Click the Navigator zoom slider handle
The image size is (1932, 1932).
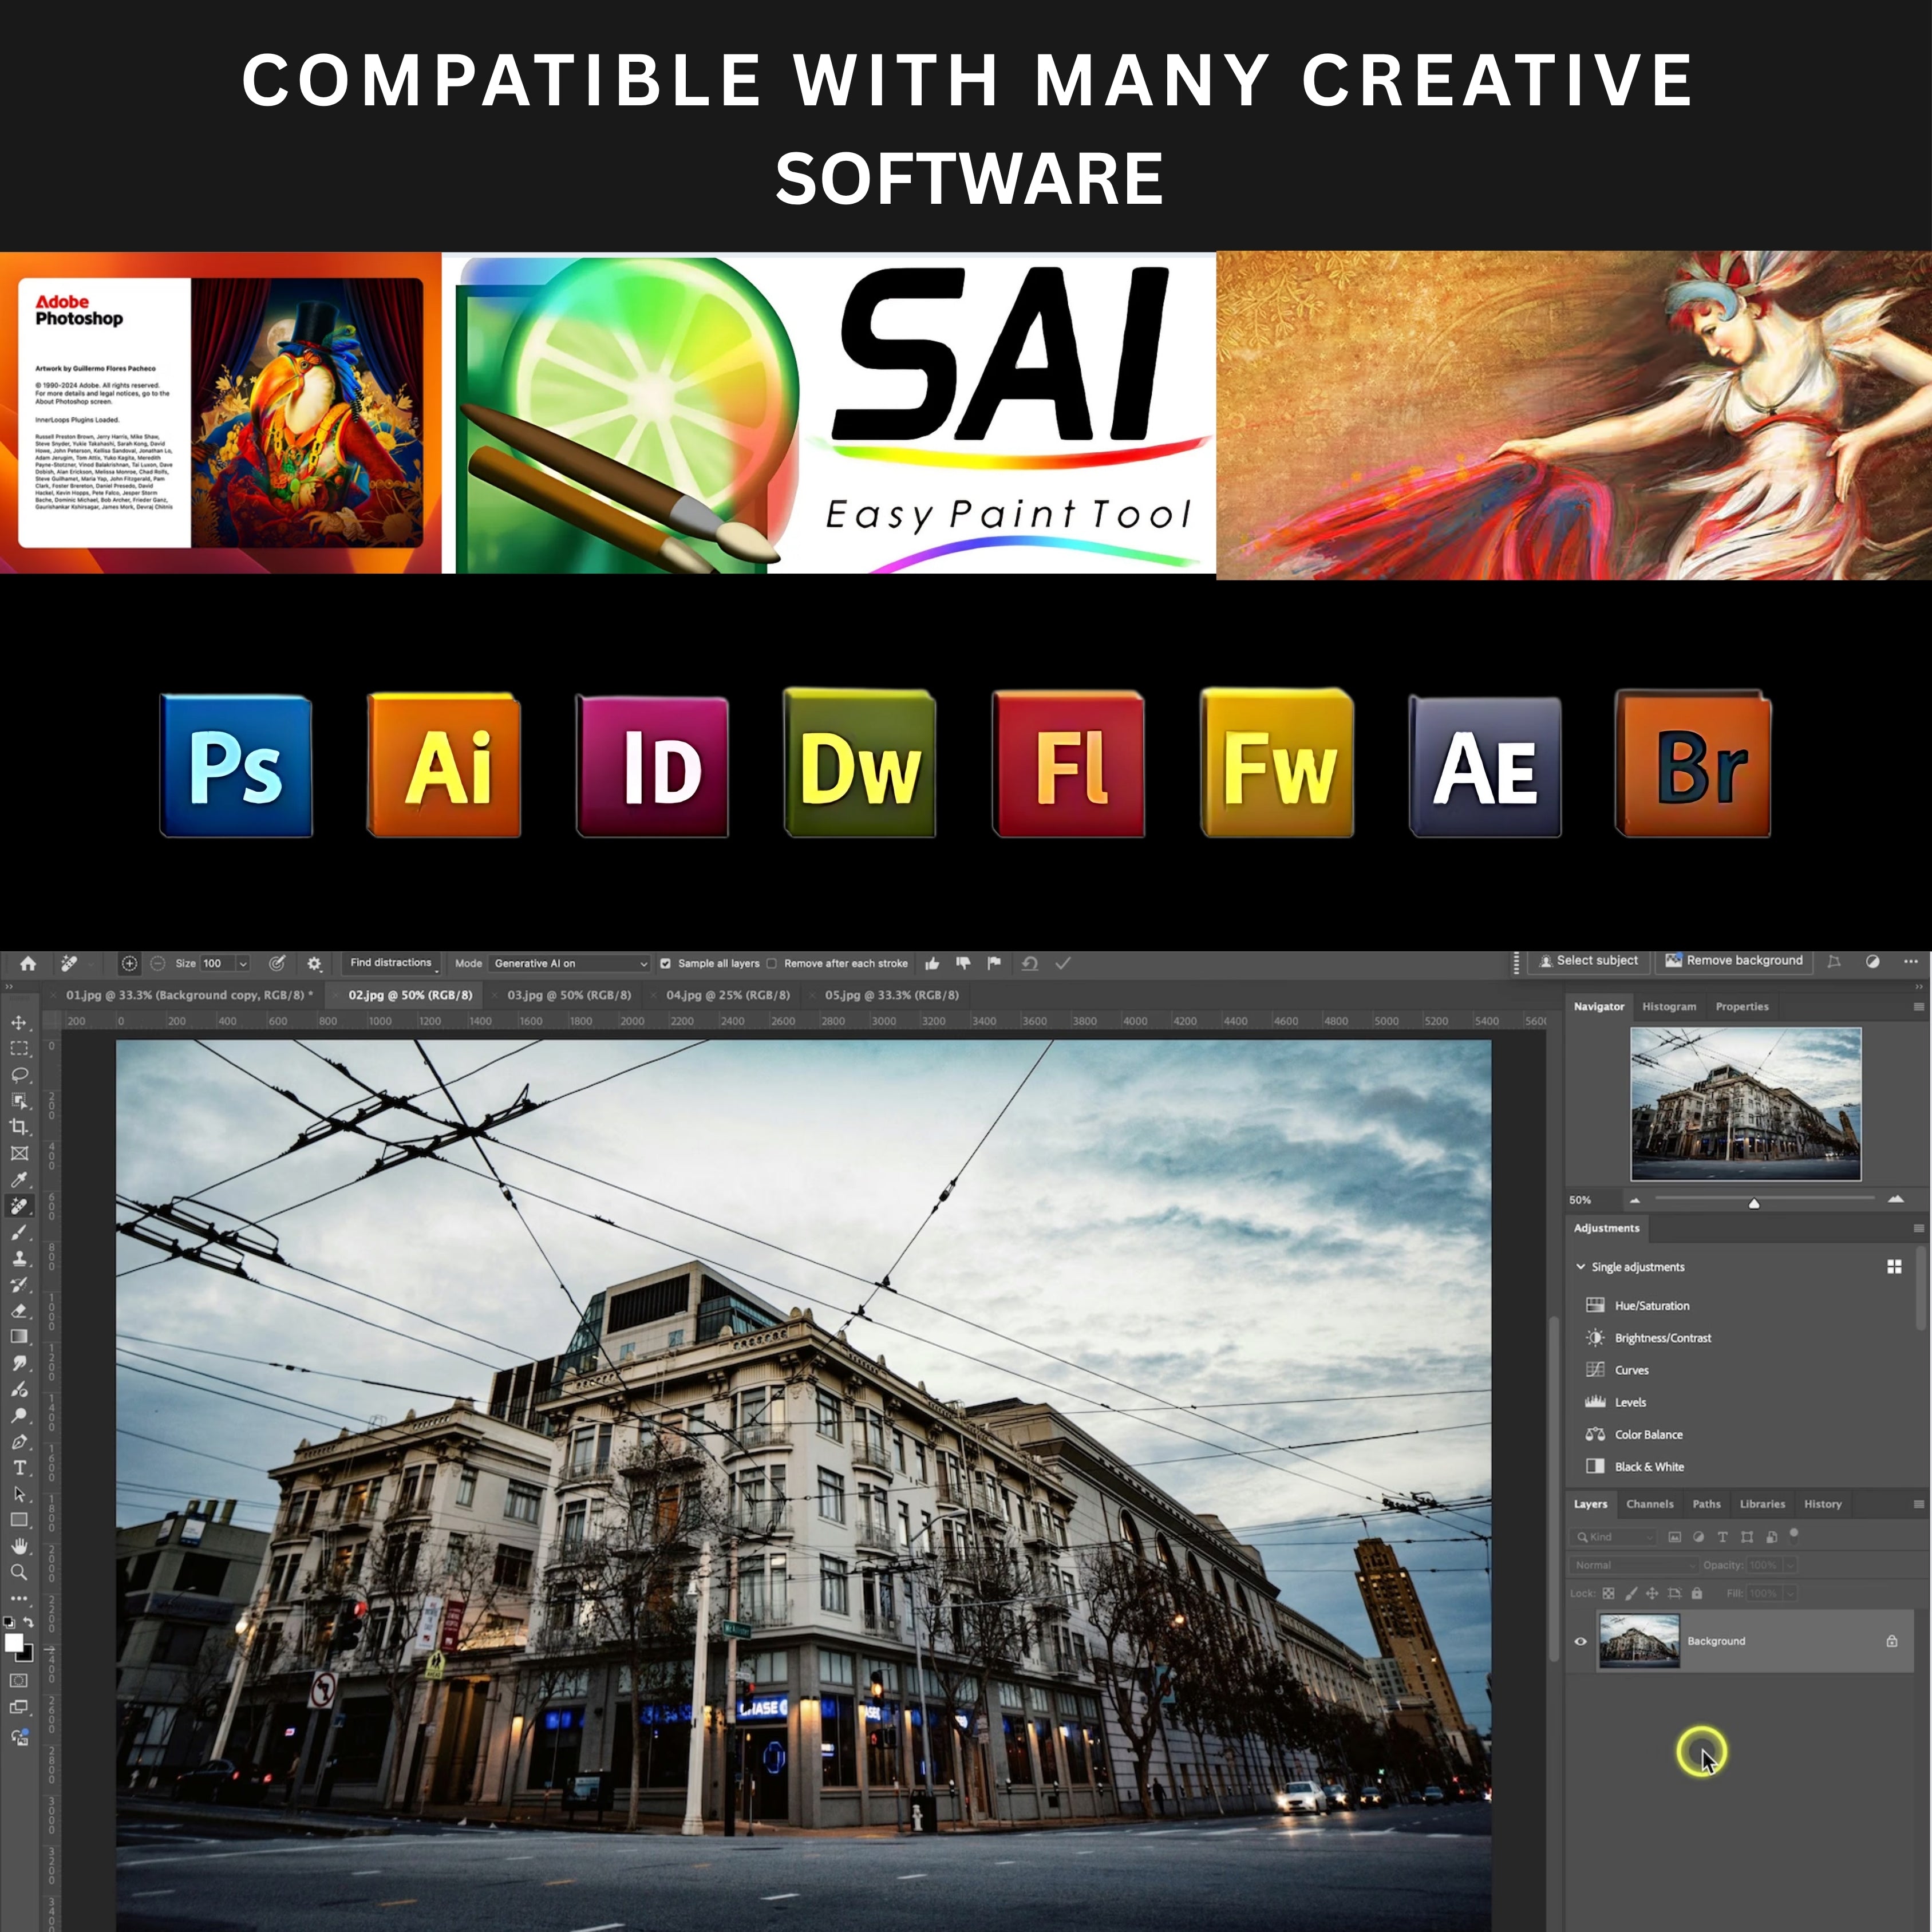point(1754,1204)
